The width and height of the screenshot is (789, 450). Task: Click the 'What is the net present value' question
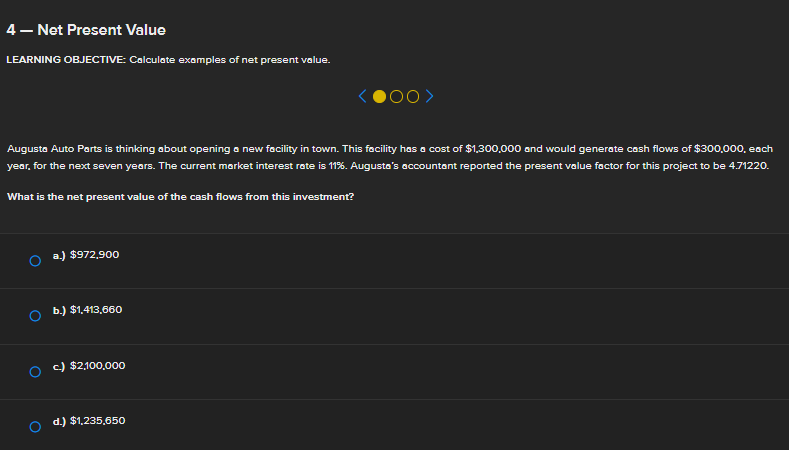click(179, 196)
